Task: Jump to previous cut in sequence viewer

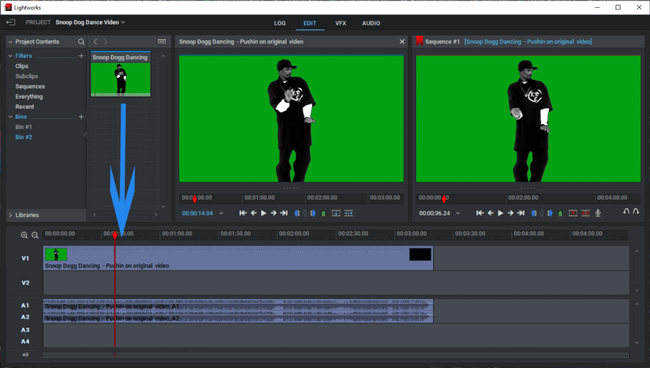Action: point(480,213)
